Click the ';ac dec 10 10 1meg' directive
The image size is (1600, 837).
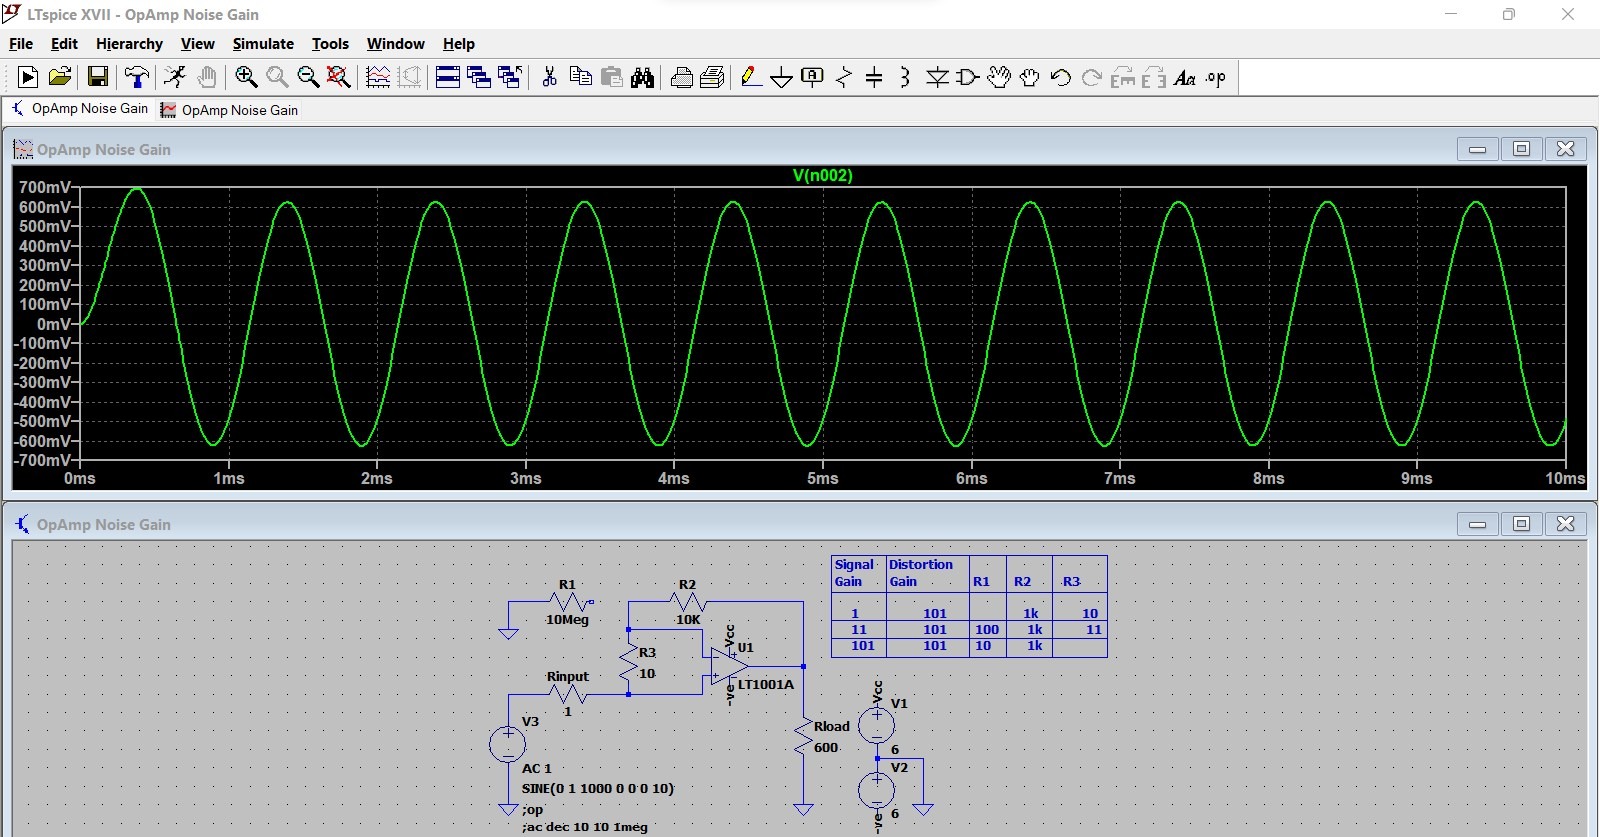585,827
